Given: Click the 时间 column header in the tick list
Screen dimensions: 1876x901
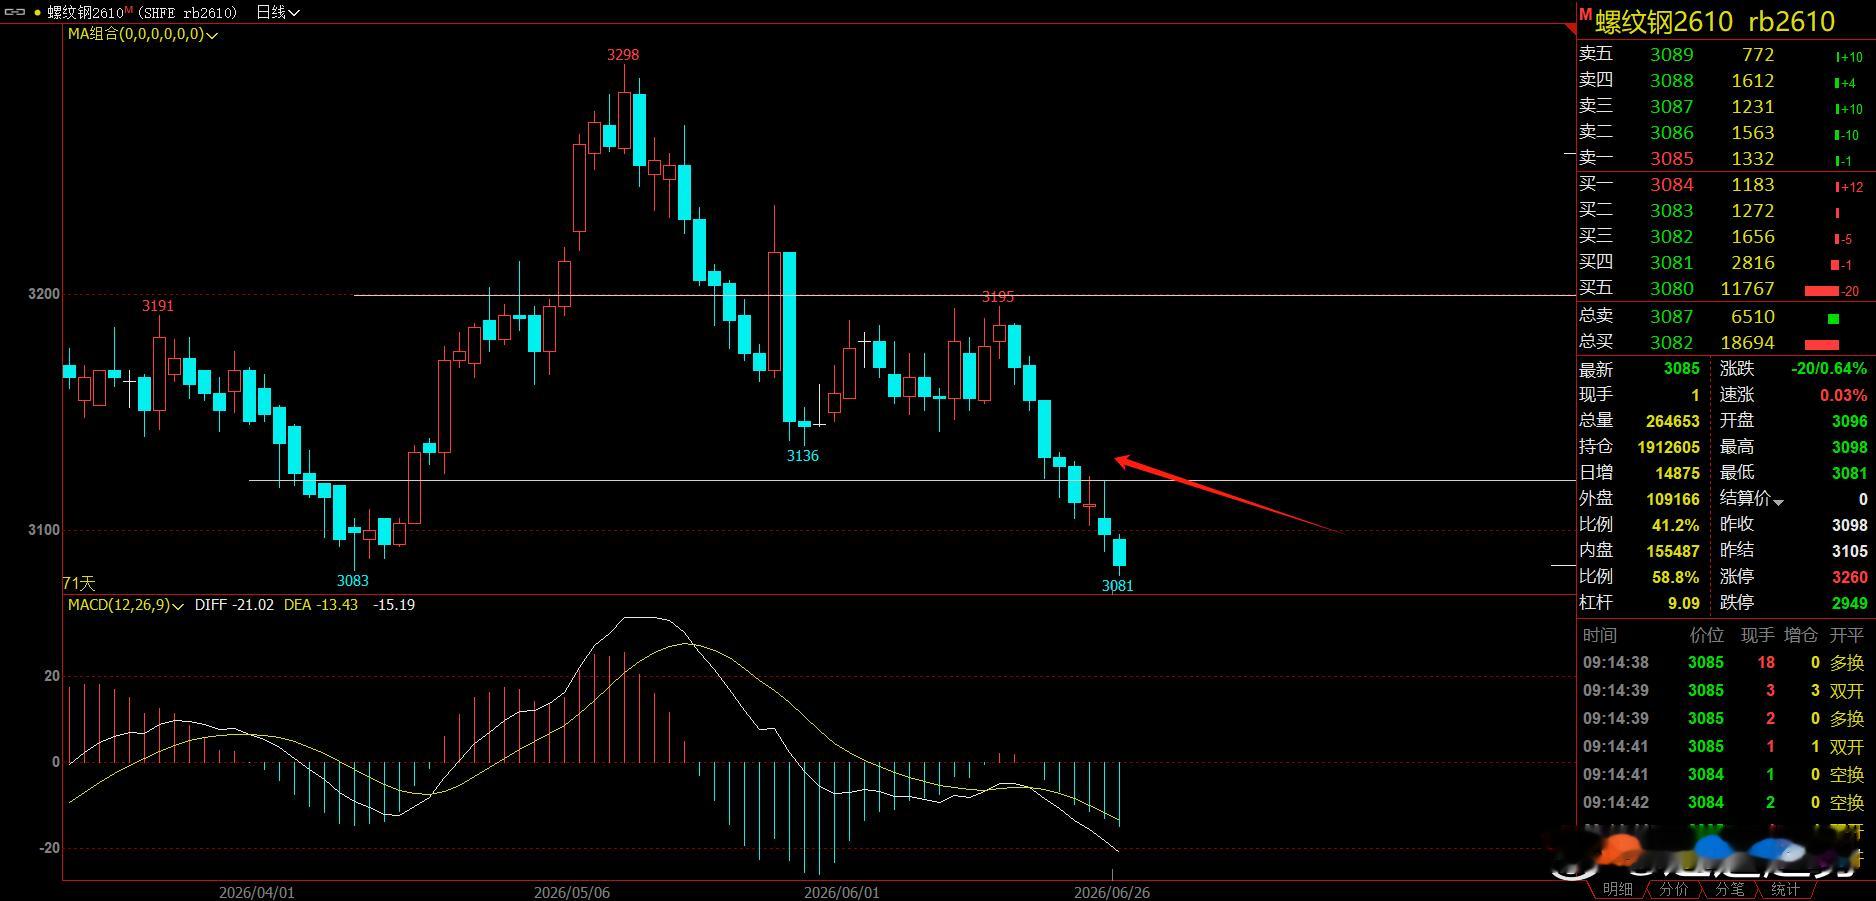Looking at the screenshot, I should click(1599, 635).
